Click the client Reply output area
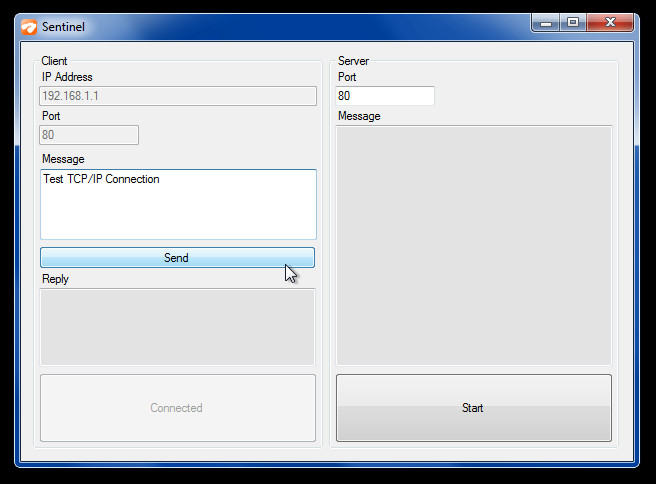656x484 pixels. tap(177, 327)
